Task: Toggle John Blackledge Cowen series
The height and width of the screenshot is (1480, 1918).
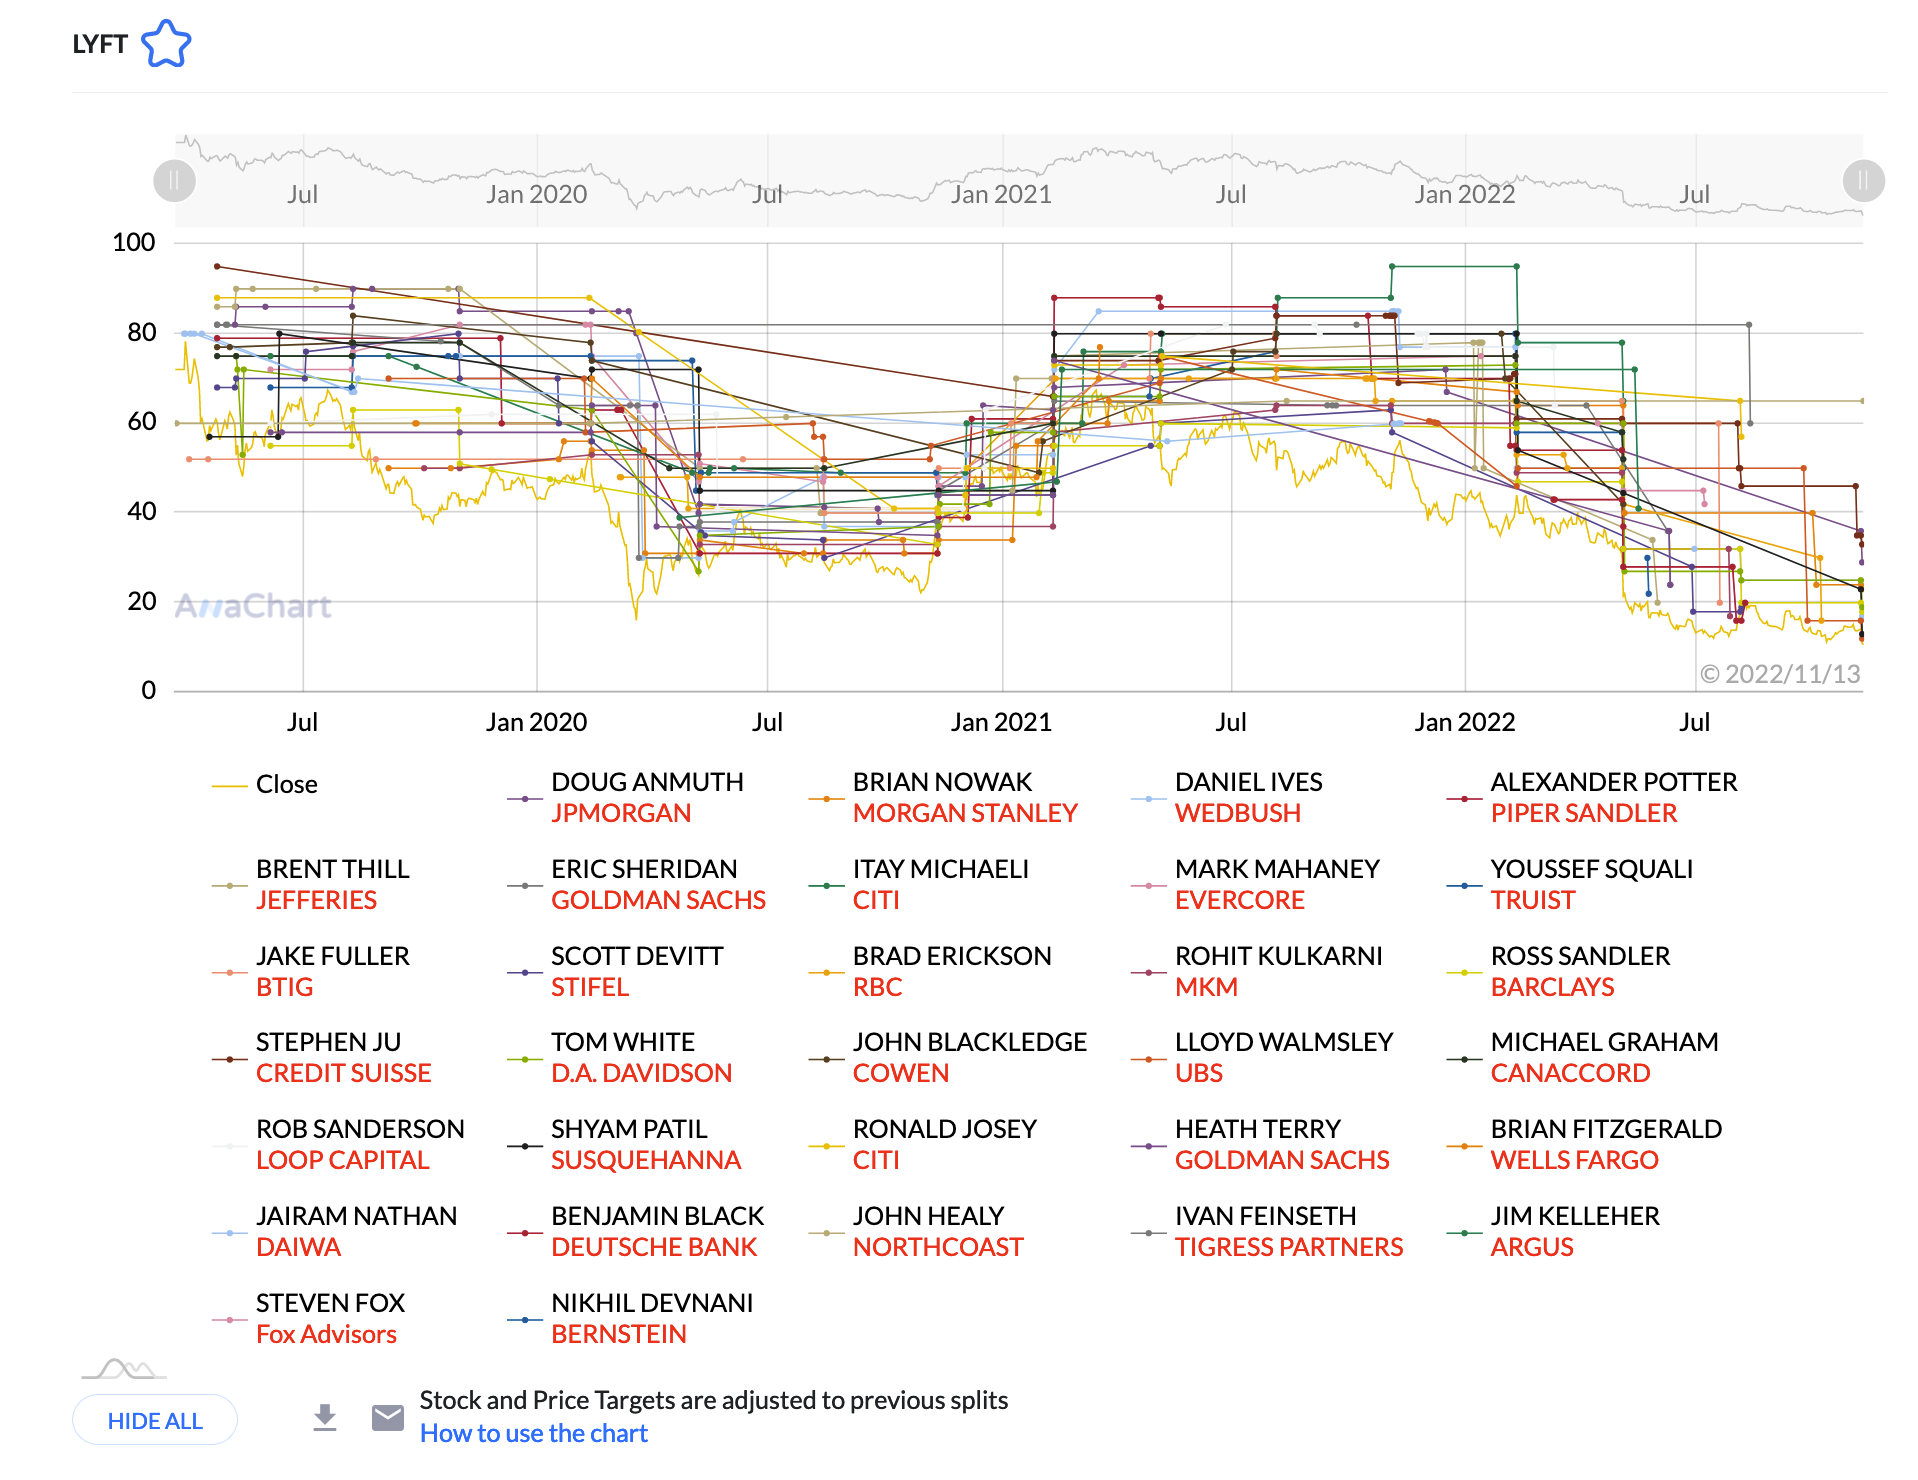Action: tap(948, 1057)
